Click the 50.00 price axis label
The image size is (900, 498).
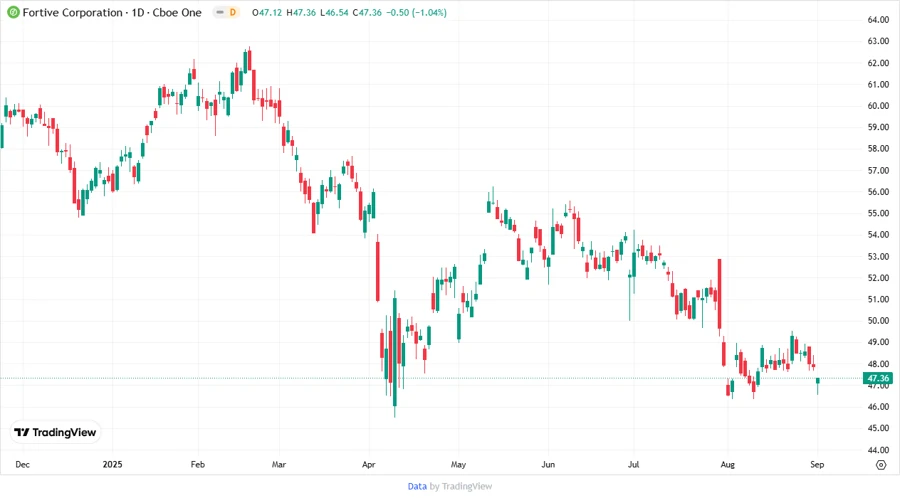click(878, 321)
